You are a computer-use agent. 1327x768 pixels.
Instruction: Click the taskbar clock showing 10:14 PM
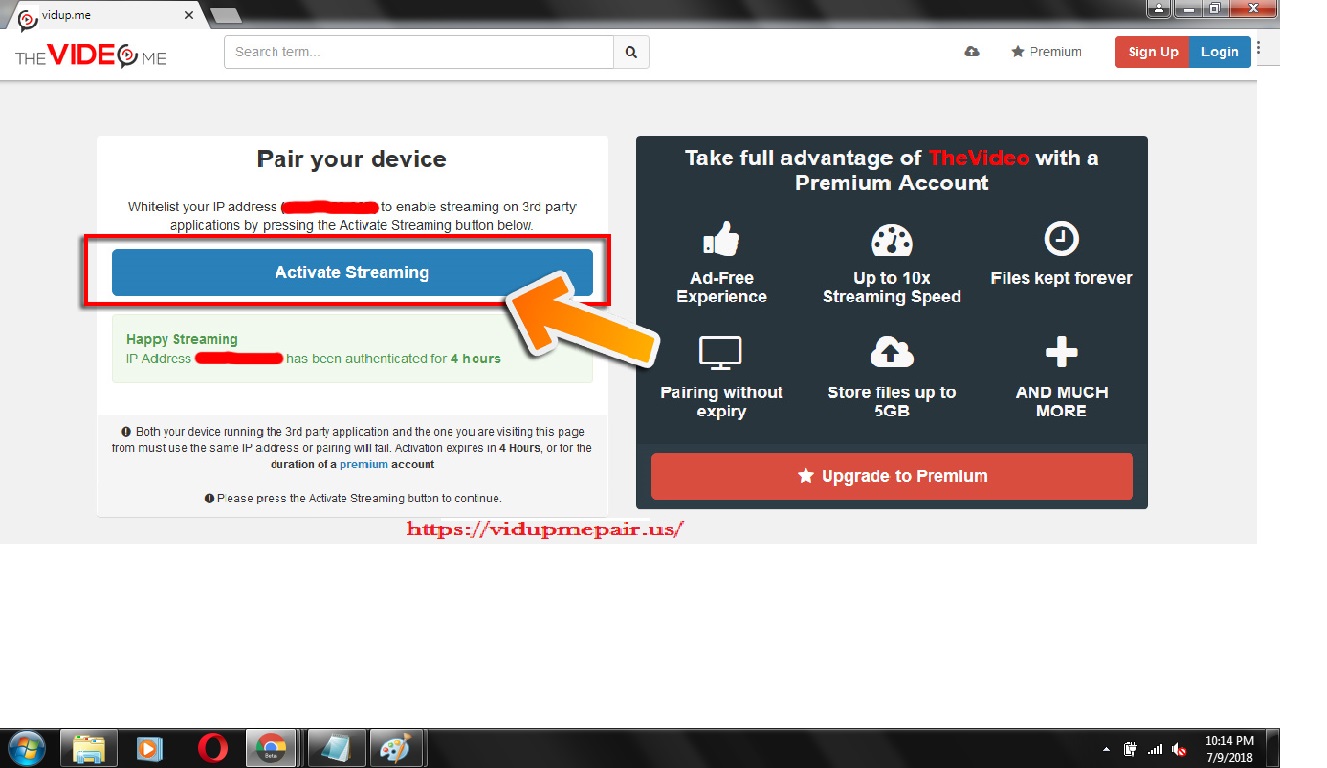pyautogui.click(x=1229, y=749)
